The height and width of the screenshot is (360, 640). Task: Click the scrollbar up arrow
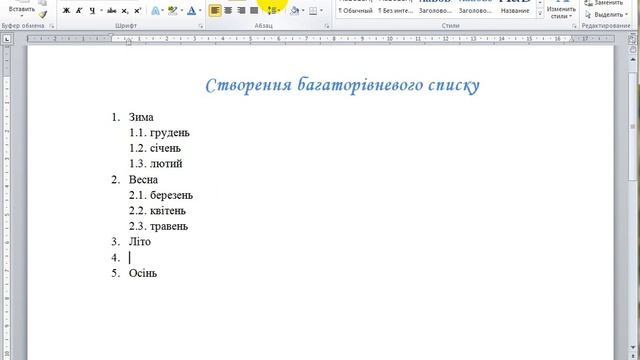633,60
